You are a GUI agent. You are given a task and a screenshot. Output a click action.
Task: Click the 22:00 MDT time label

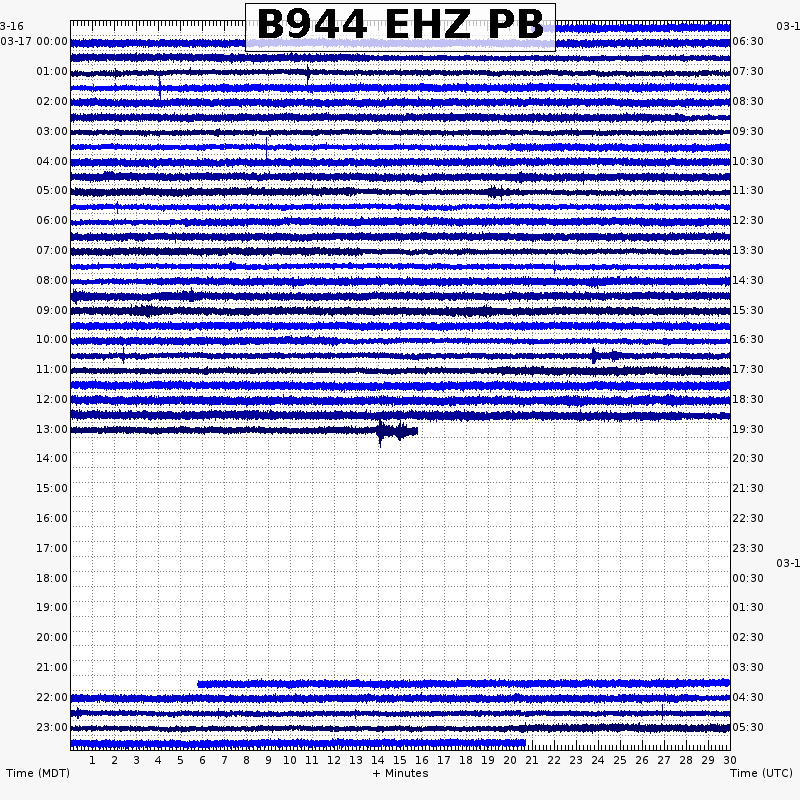(x=52, y=697)
